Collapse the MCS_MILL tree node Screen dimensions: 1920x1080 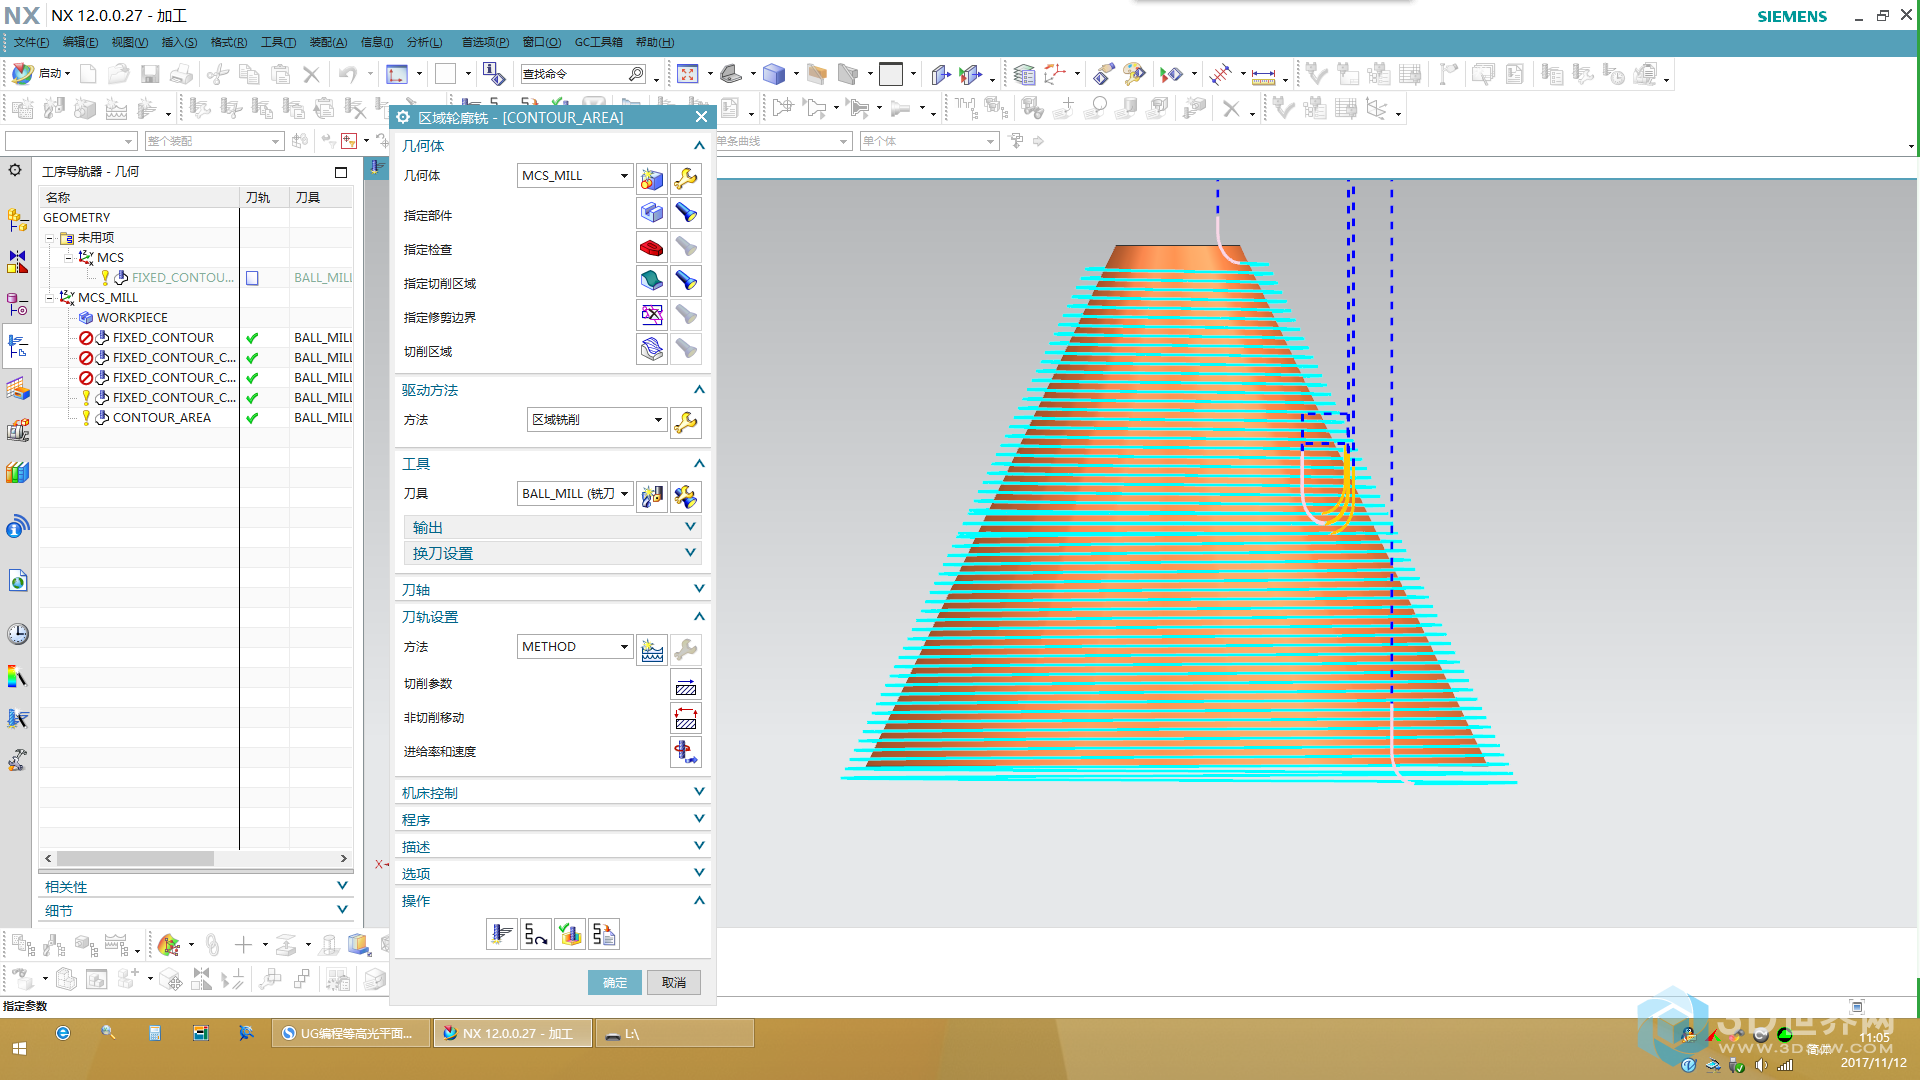click(49, 298)
